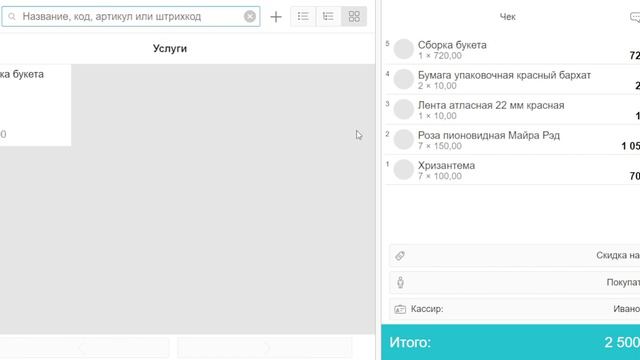Click the Хризантема item image circle
The height and width of the screenshot is (360, 640).
pos(404,169)
